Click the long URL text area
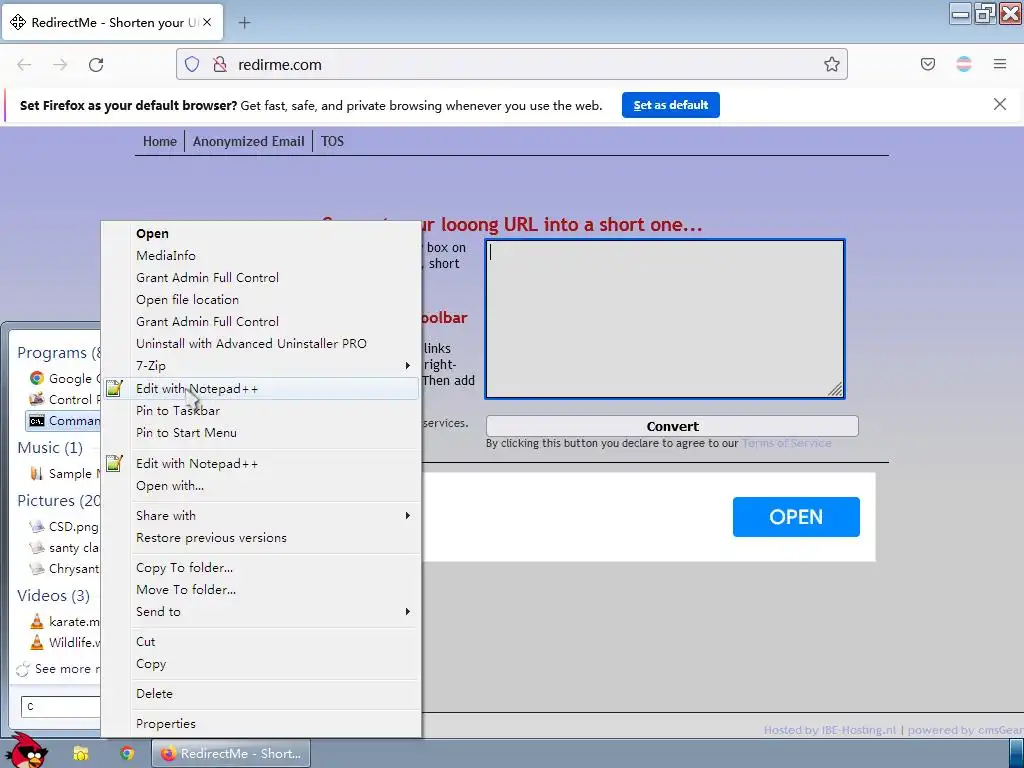 point(665,319)
